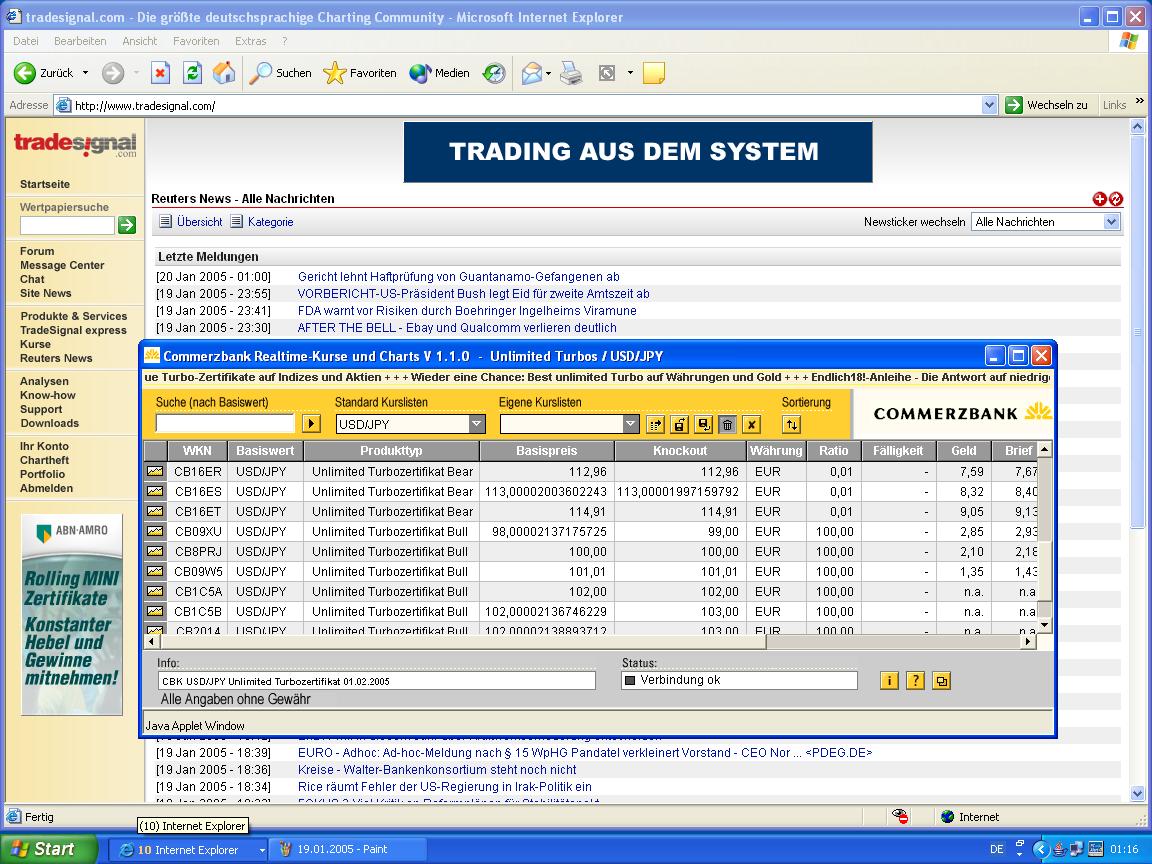Open the Eigene Kurslisten dropdown
This screenshot has width=1152, height=864.
click(630, 424)
